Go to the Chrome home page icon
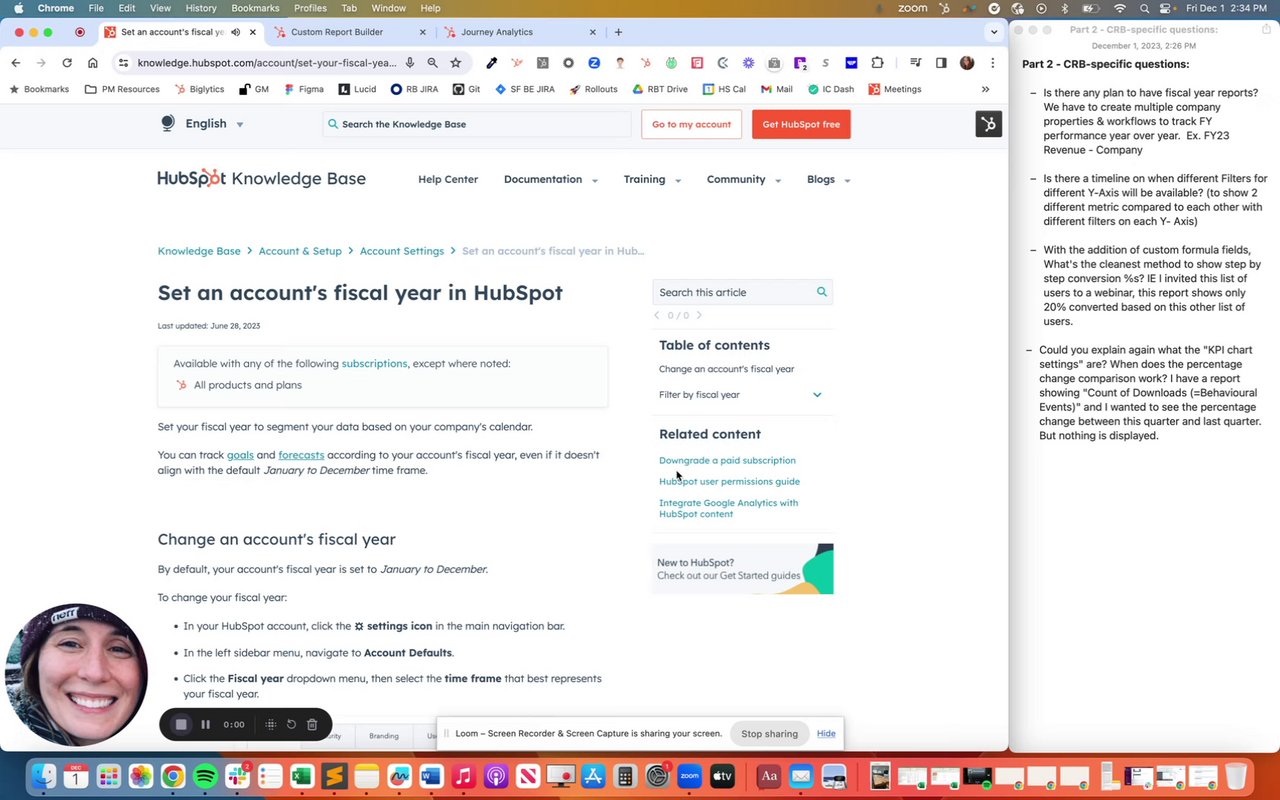The width and height of the screenshot is (1280, 800). pos(93,62)
